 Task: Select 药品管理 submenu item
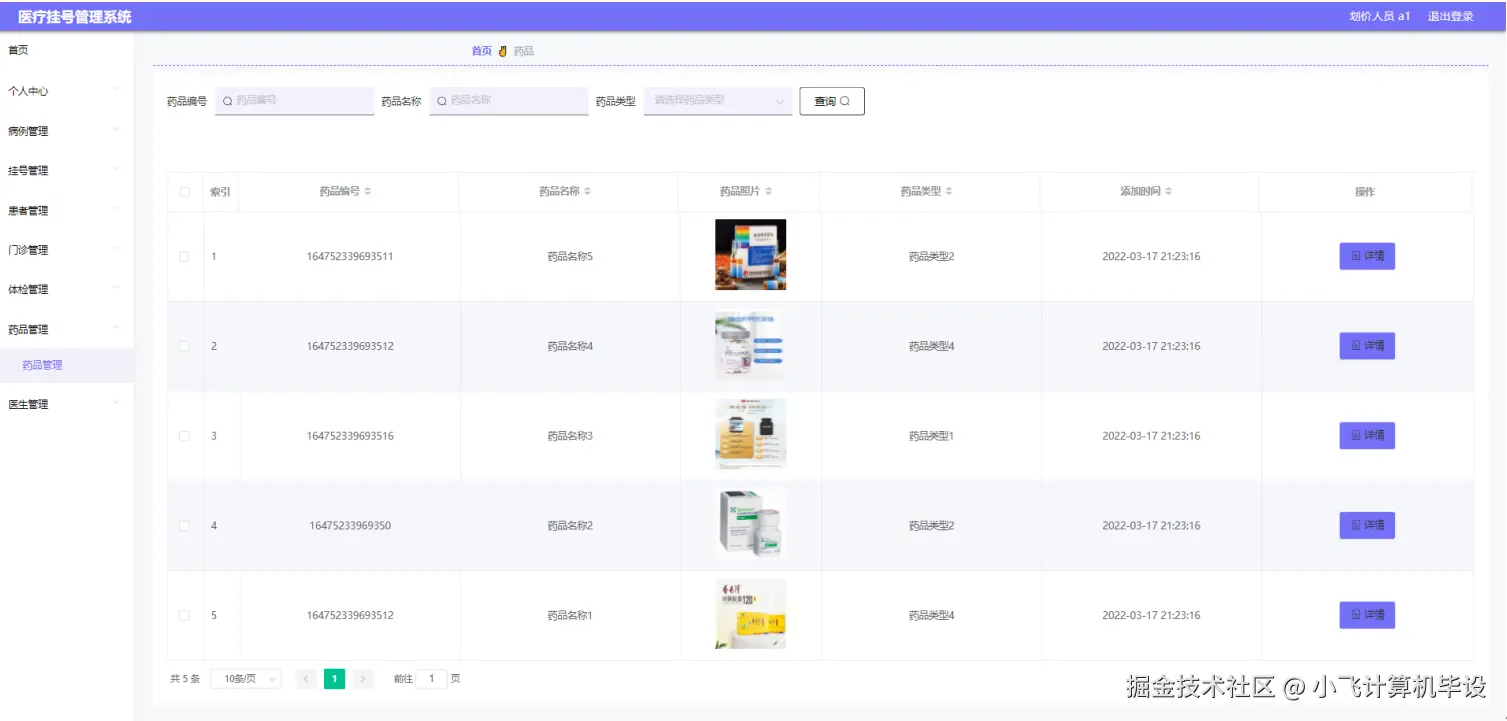pyautogui.click(x=66, y=365)
